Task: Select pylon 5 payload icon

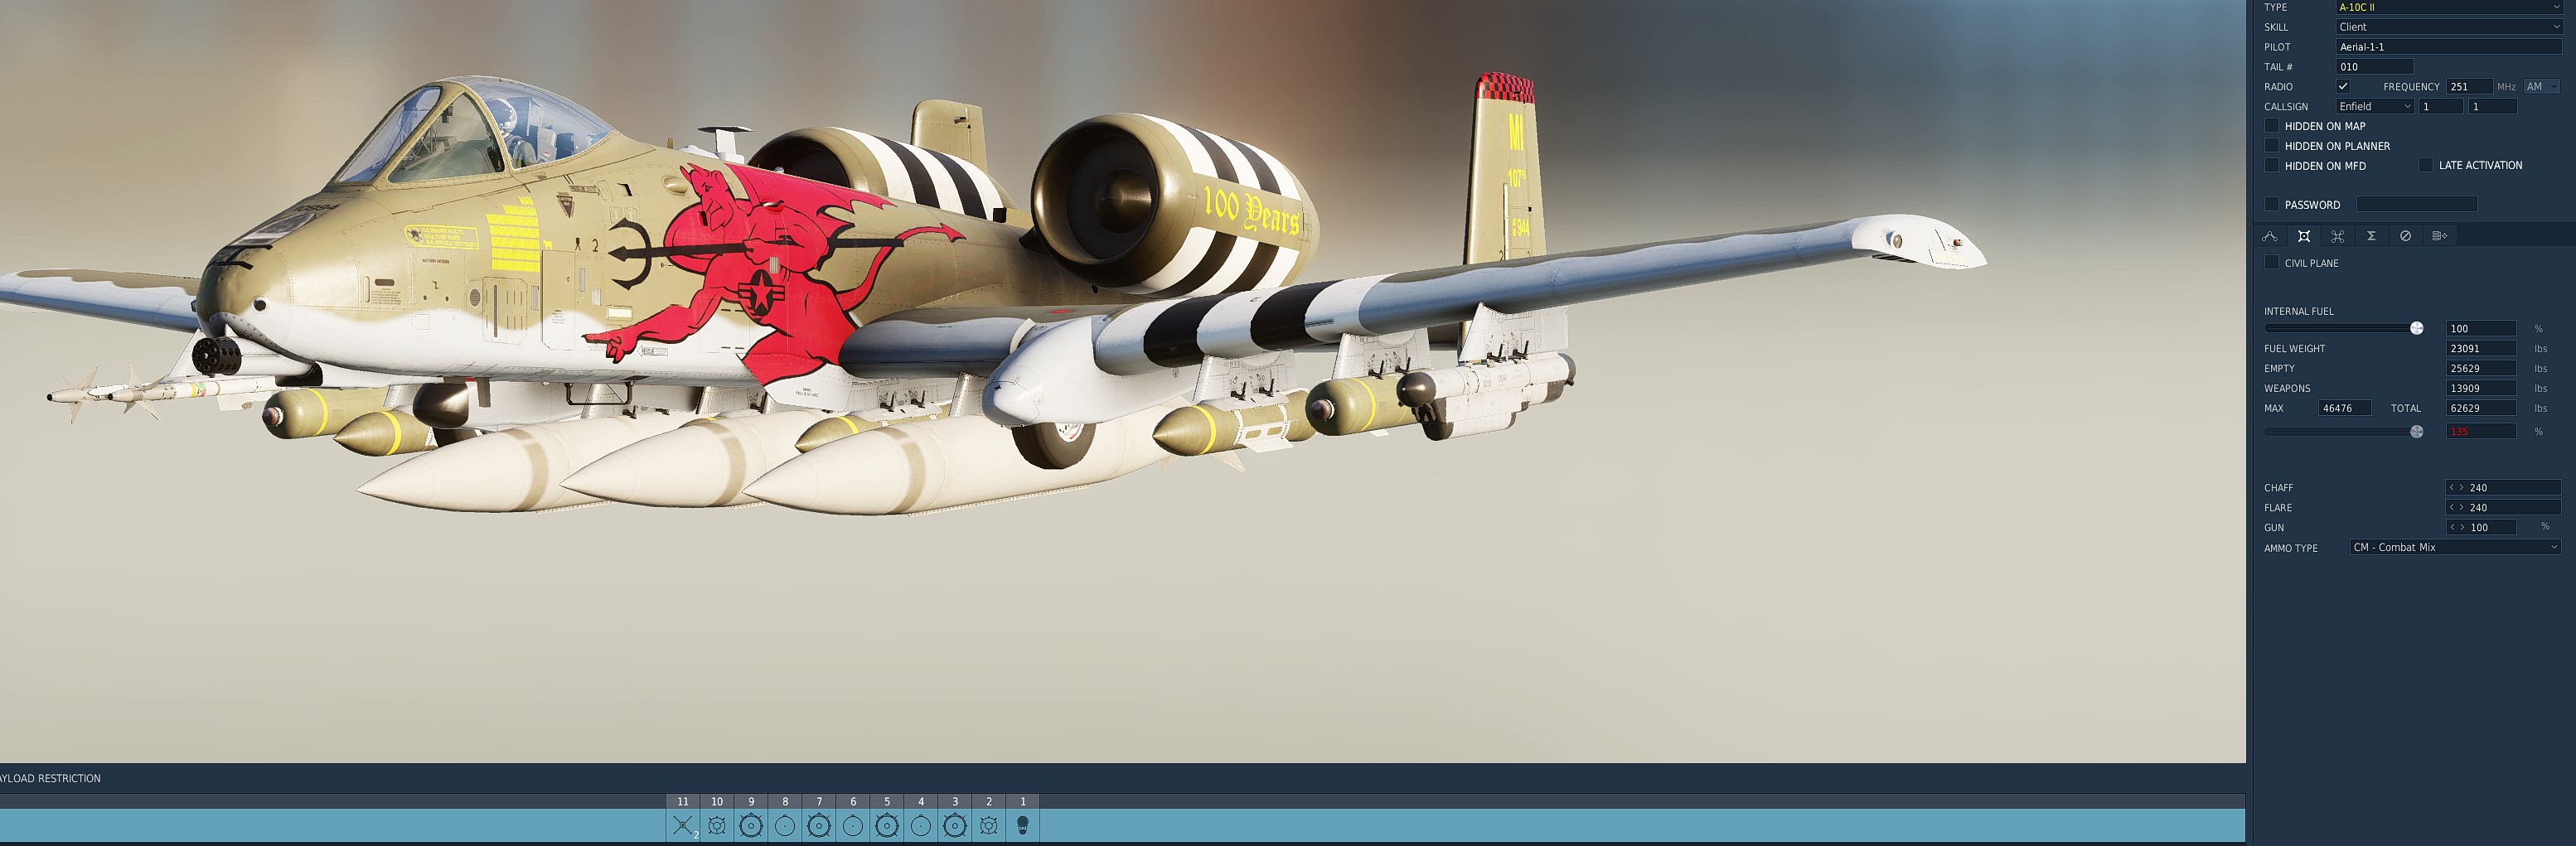Action: (x=887, y=826)
